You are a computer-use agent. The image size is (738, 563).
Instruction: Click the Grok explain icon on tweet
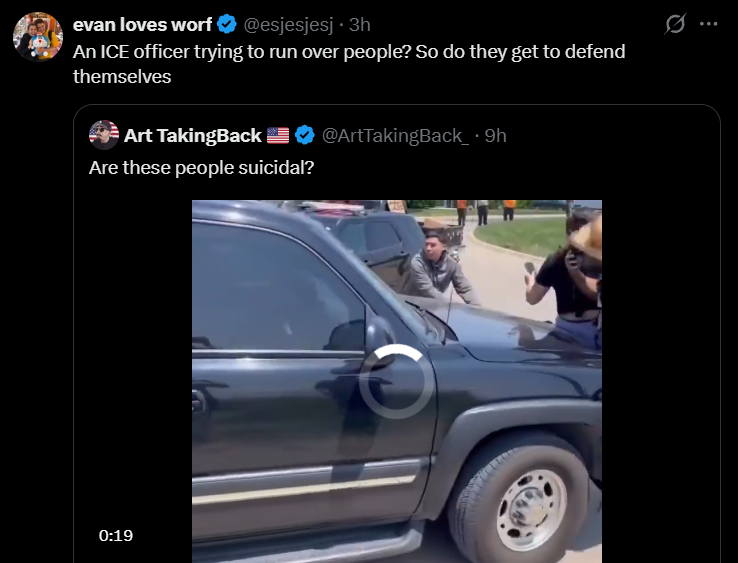pos(675,24)
